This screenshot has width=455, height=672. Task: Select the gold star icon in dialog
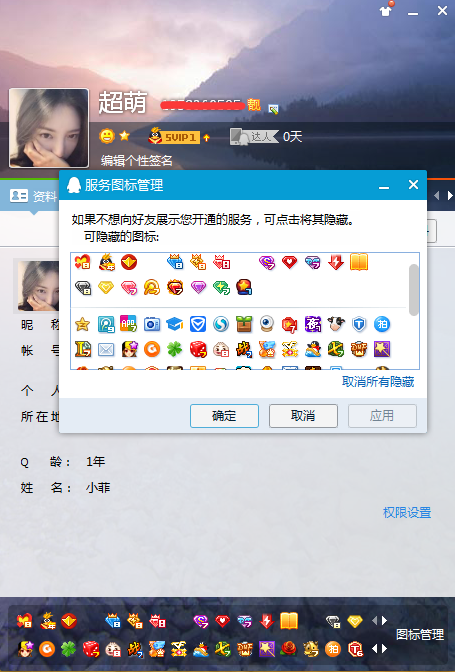(82, 324)
